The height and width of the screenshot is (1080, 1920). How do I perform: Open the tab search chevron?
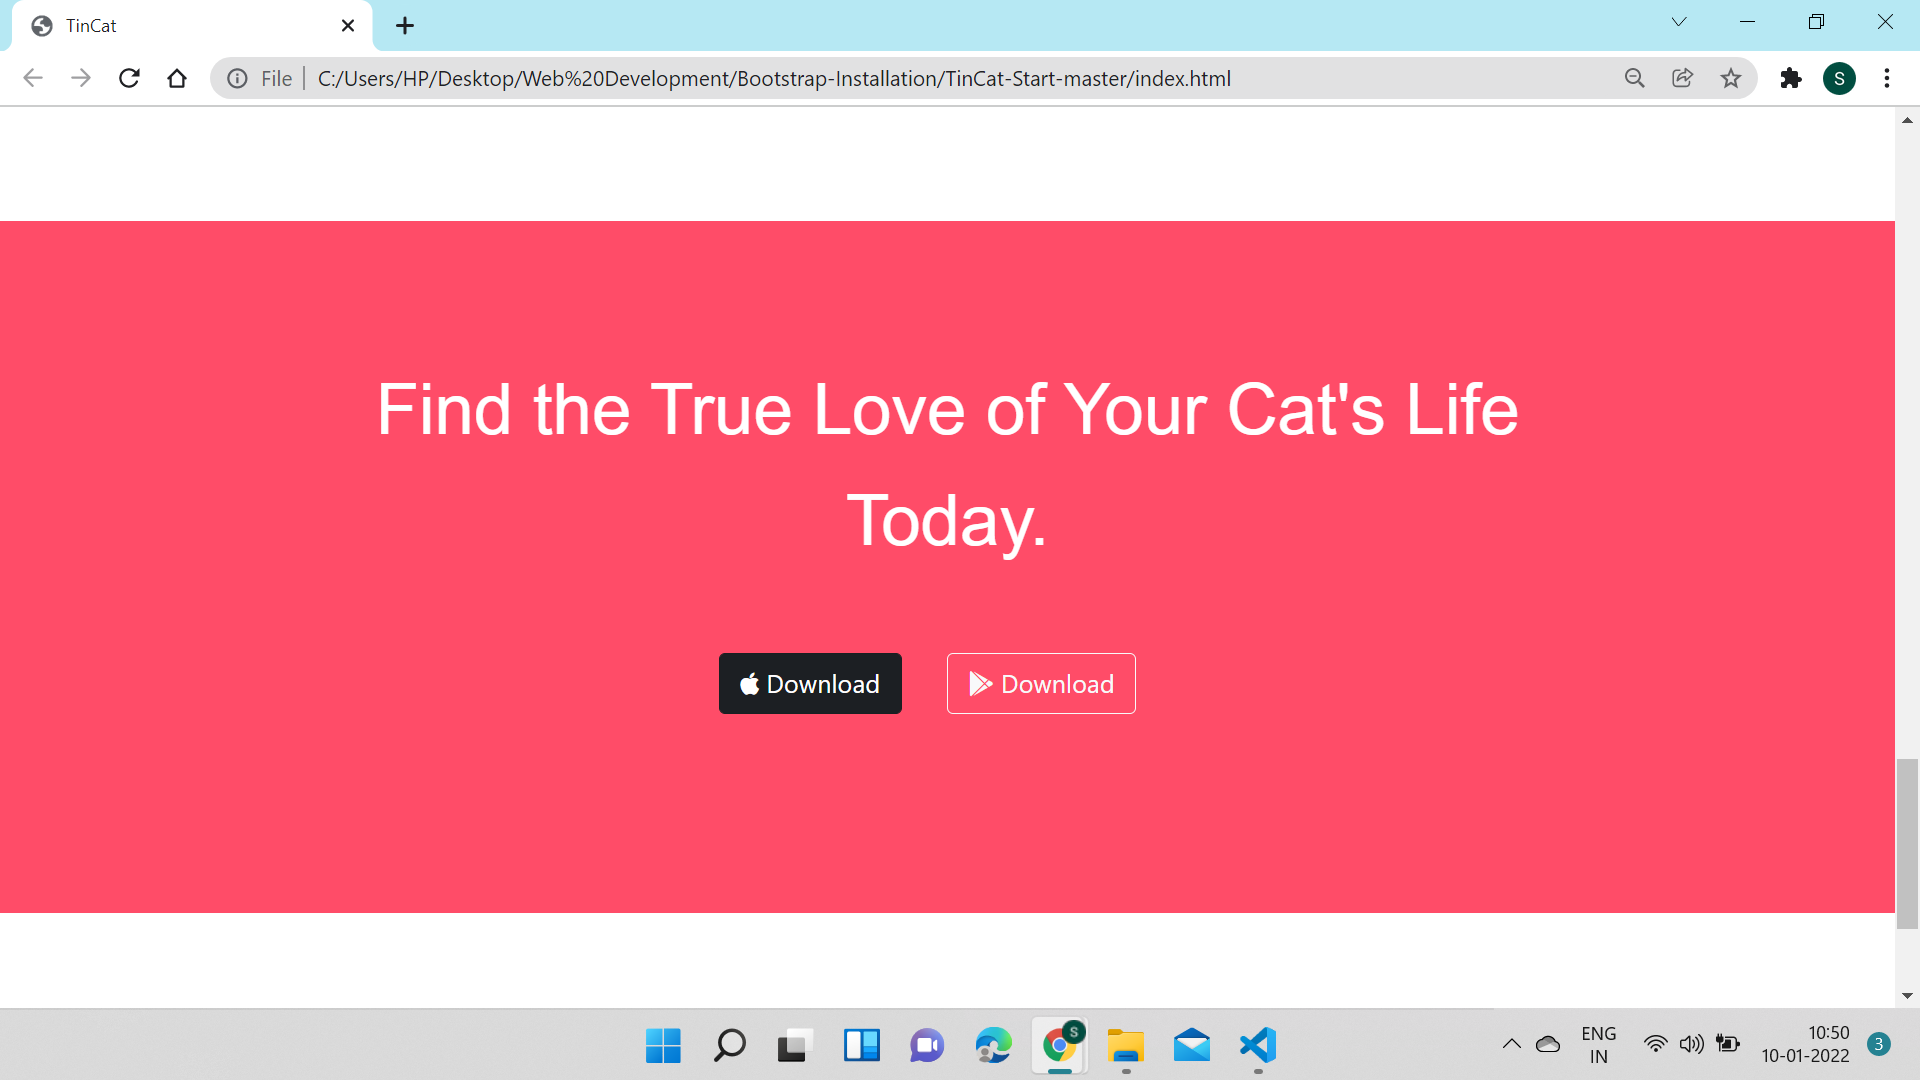coord(1679,21)
